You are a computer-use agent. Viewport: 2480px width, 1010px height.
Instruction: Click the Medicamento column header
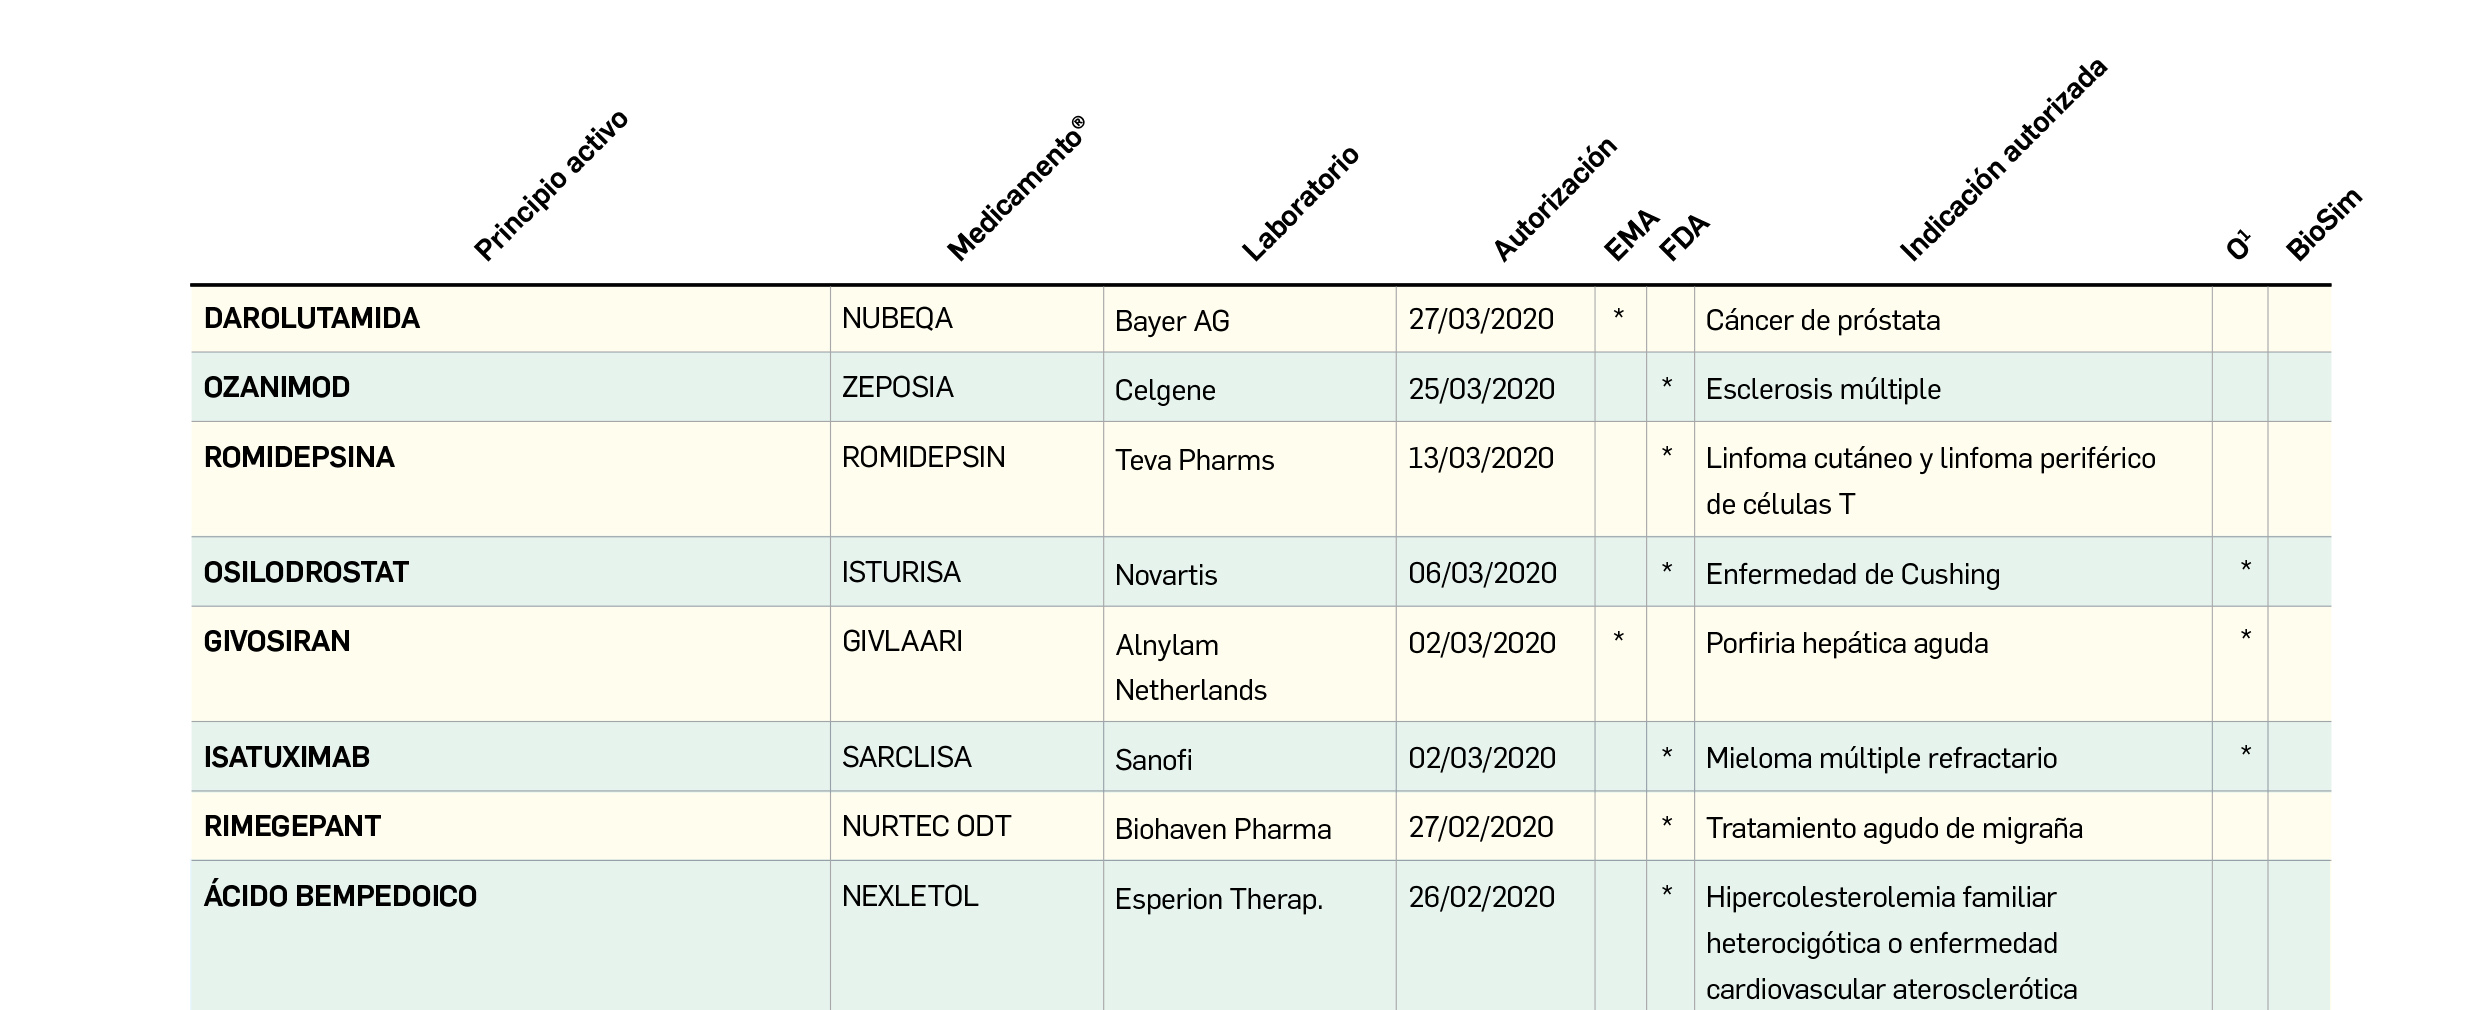point(1016,190)
